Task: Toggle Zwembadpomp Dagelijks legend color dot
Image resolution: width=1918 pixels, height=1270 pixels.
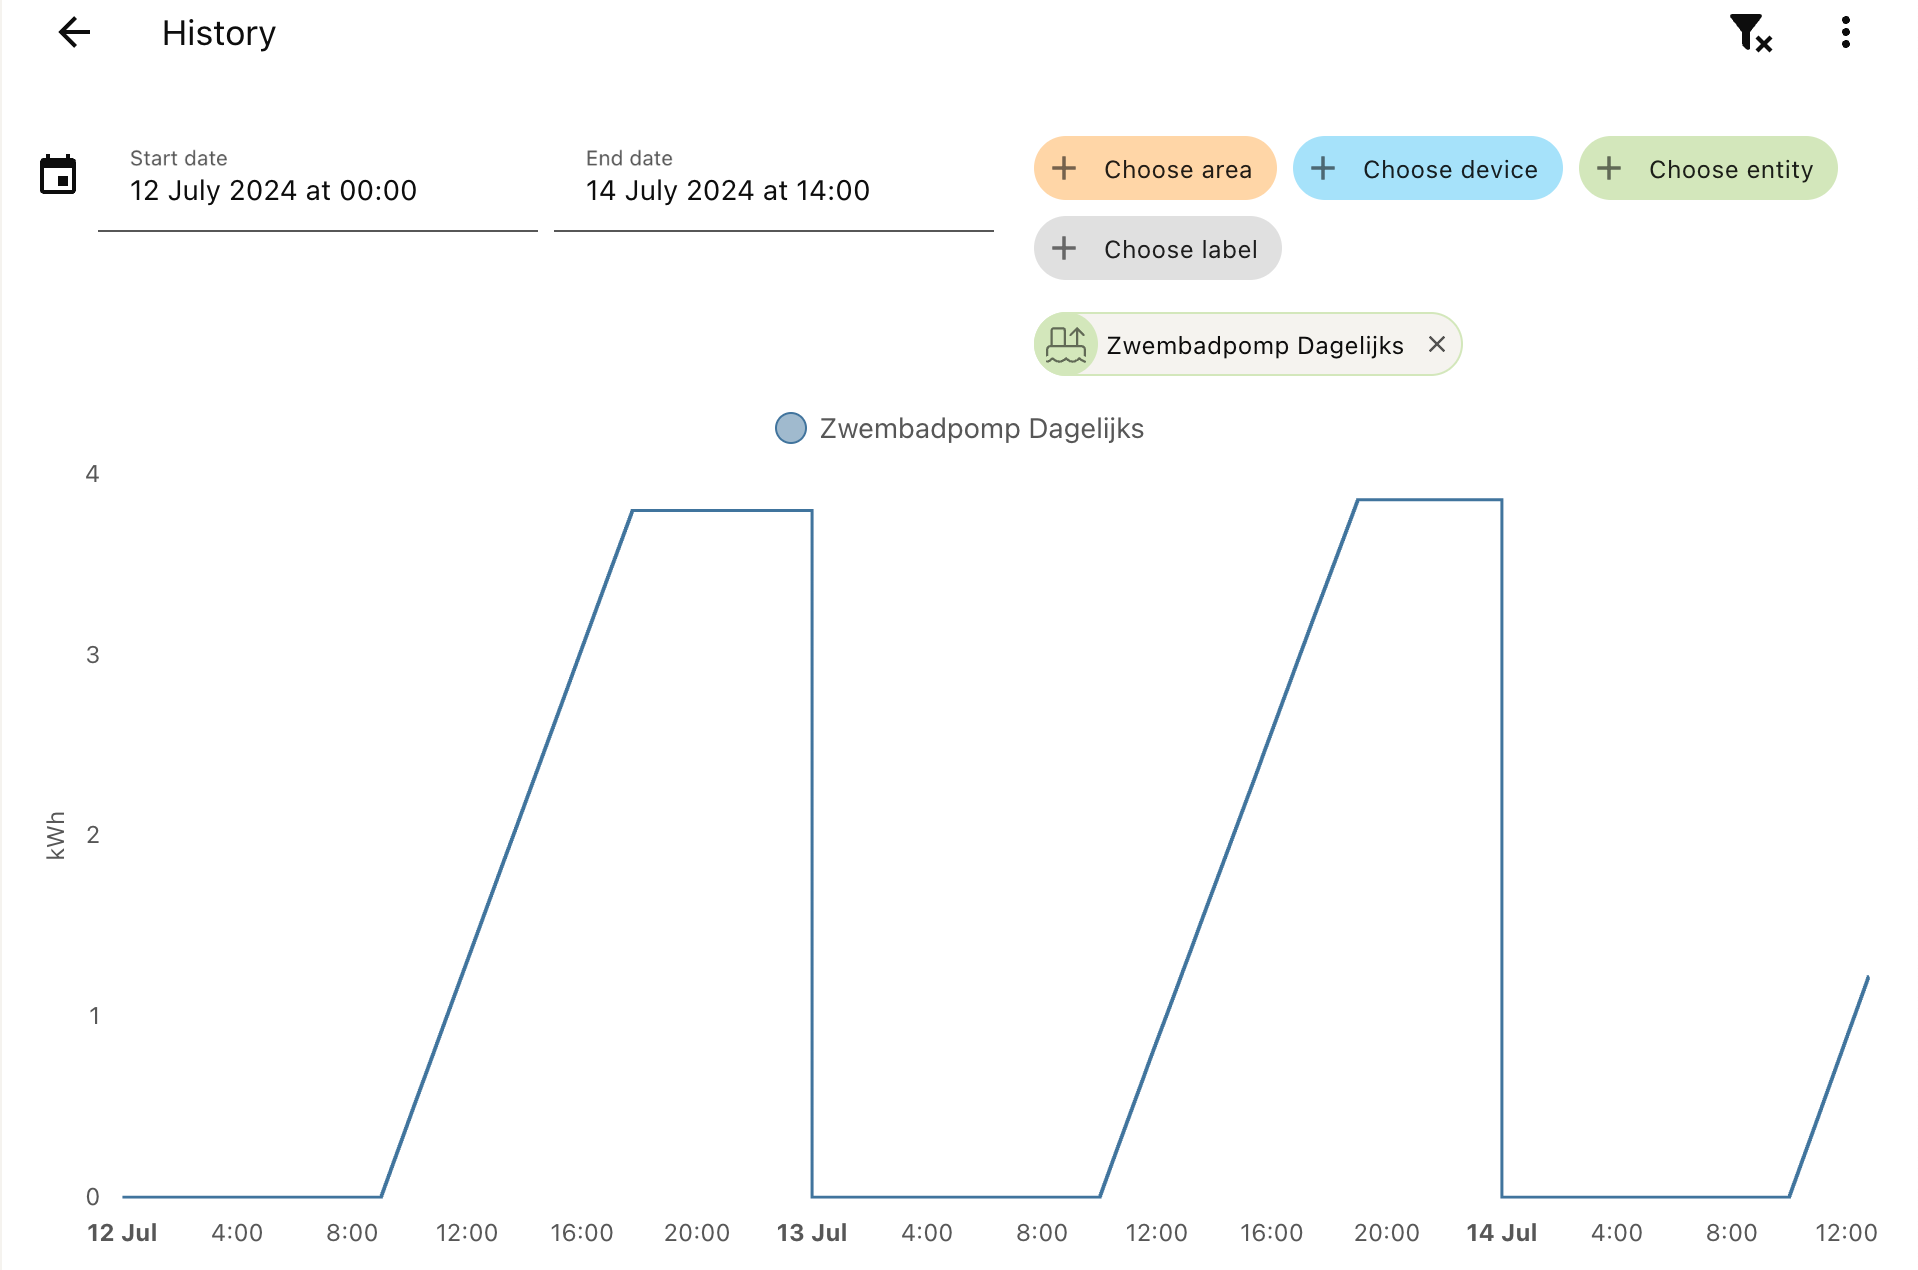Action: click(791, 428)
